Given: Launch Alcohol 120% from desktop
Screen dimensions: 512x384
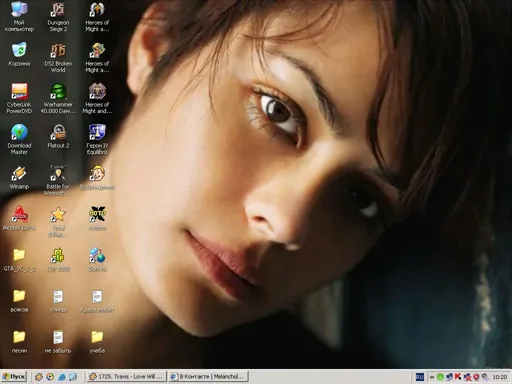Looking at the screenshot, I should (19, 218).
